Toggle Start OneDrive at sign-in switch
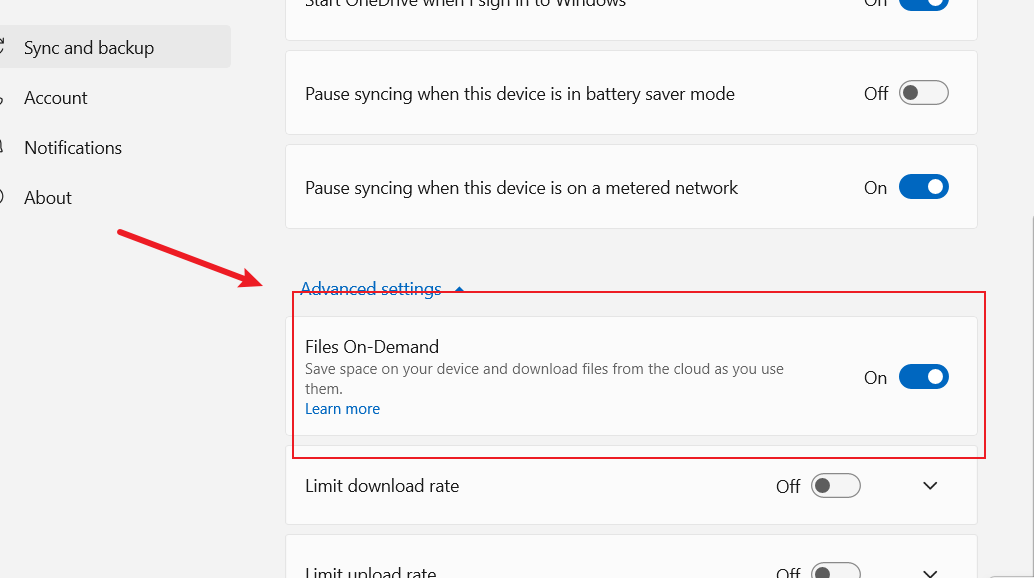The width and height of the screenshot is (1034, 578). click(923, 5)
